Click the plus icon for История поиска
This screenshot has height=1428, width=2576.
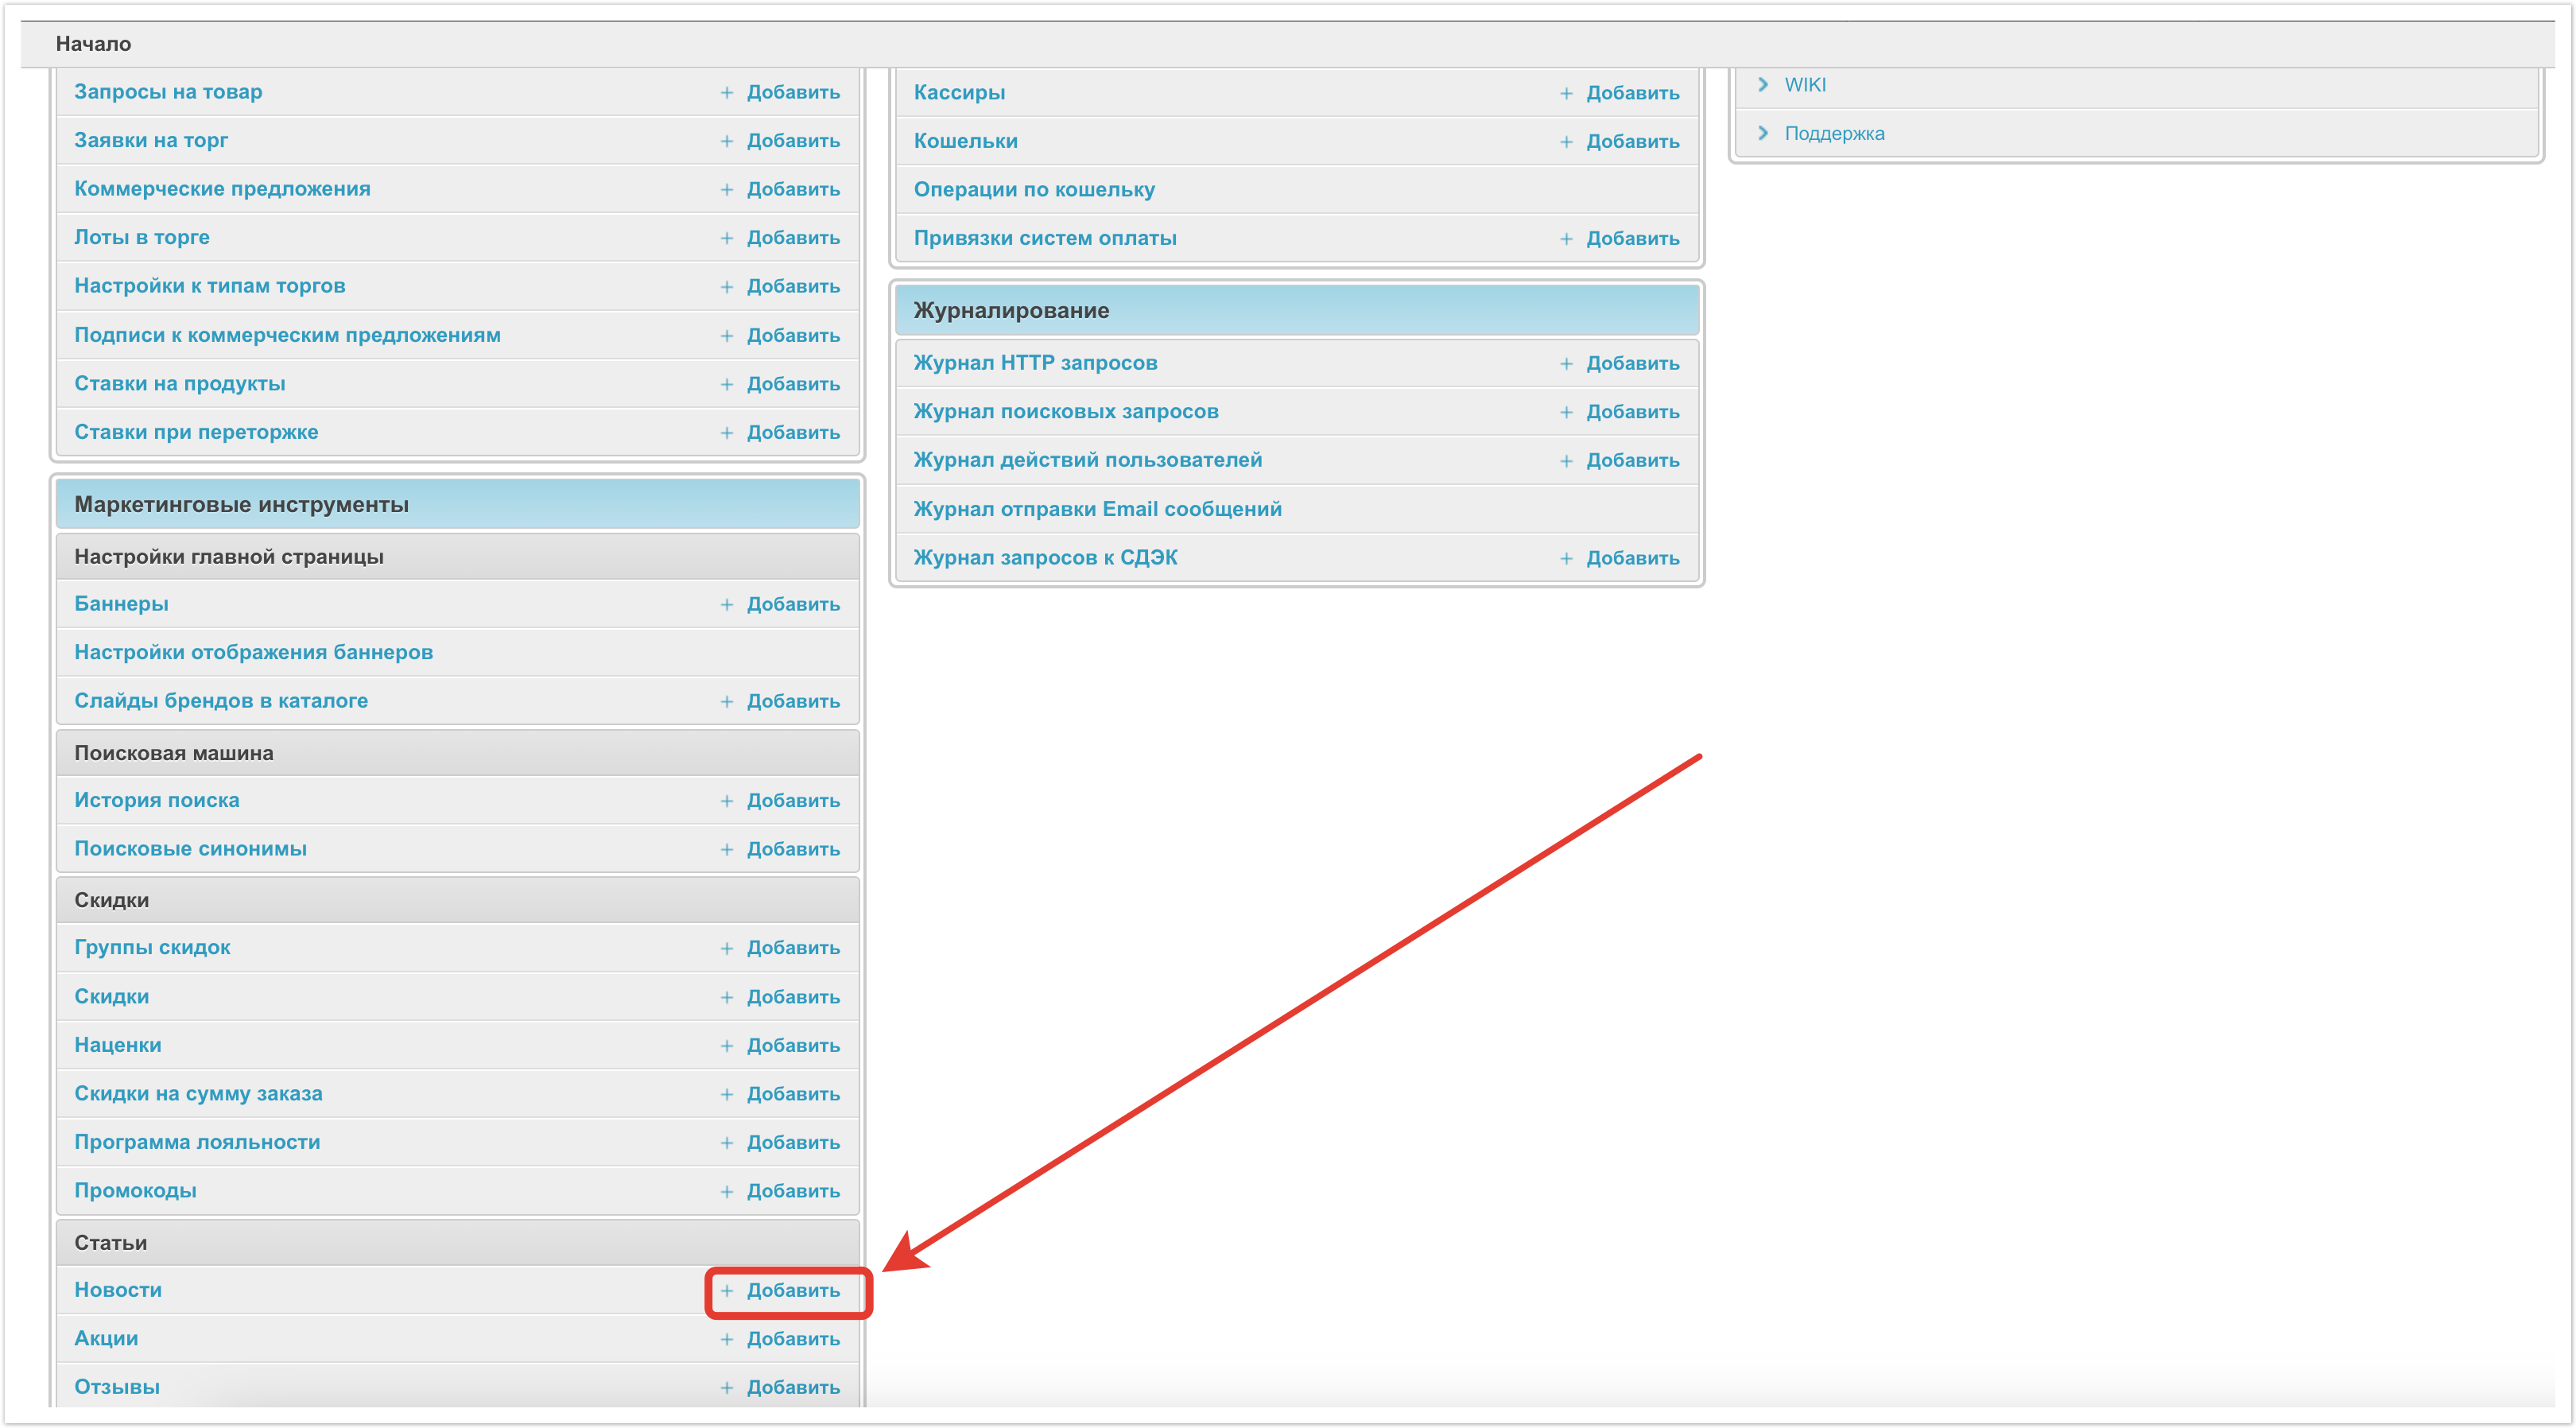tap(727, 801)
